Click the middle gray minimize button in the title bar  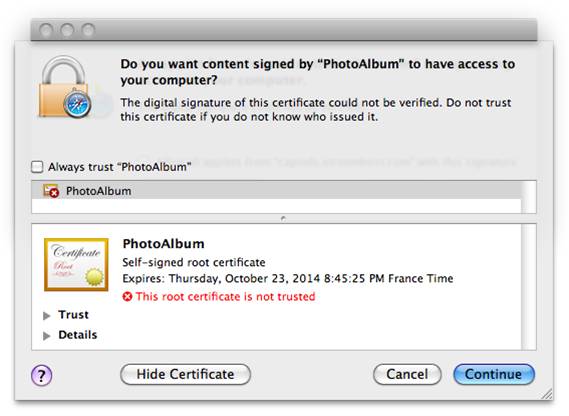click(67, 30)
